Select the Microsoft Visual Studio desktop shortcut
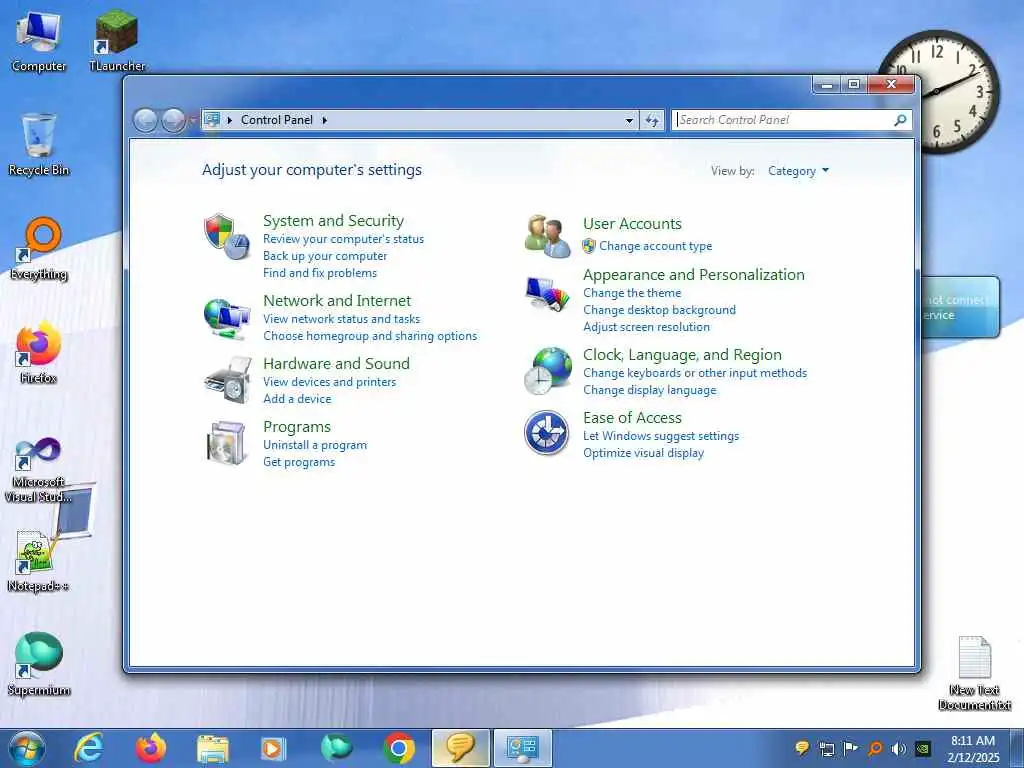Image resolution: width=1024 pixels, height=768 pixels. [x=39, y=469]
